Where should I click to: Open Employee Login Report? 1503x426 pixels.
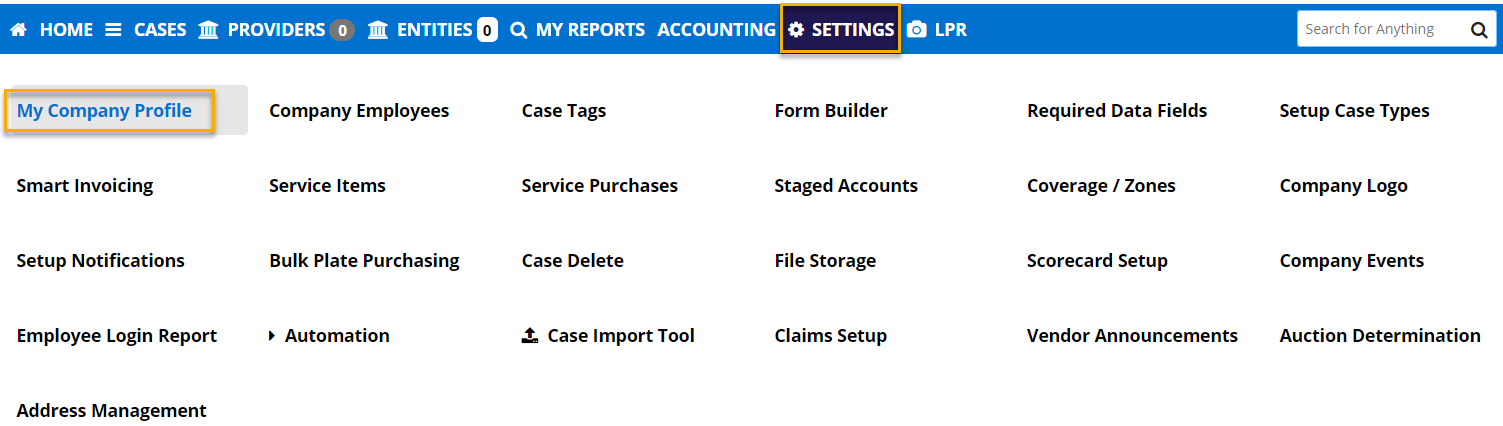[x=117, y=336]
